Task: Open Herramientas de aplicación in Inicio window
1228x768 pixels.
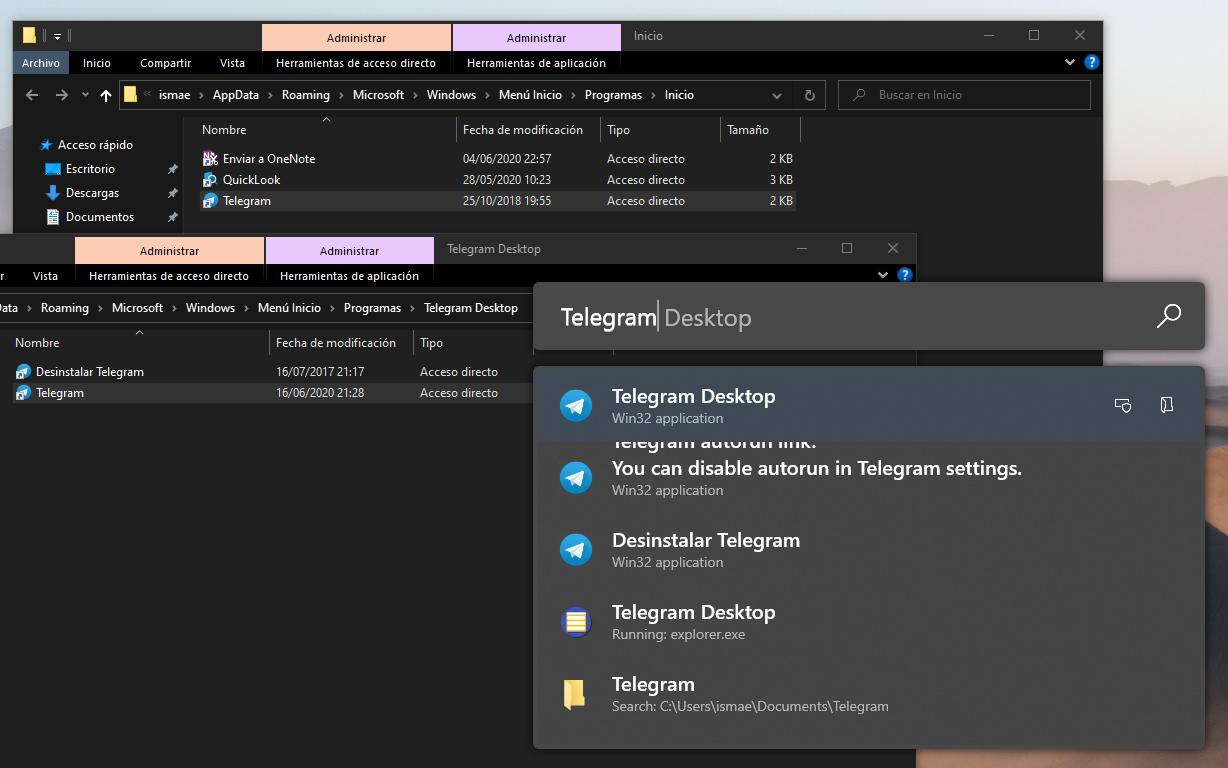Action: pos(536,63)
